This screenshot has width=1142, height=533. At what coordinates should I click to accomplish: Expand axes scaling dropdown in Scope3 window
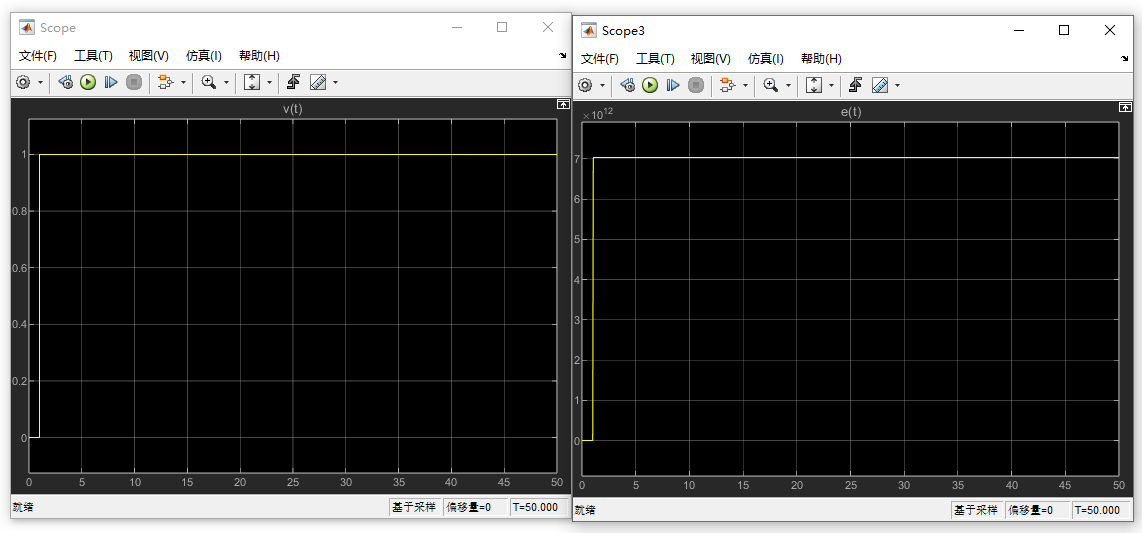(x=832, y=86)
